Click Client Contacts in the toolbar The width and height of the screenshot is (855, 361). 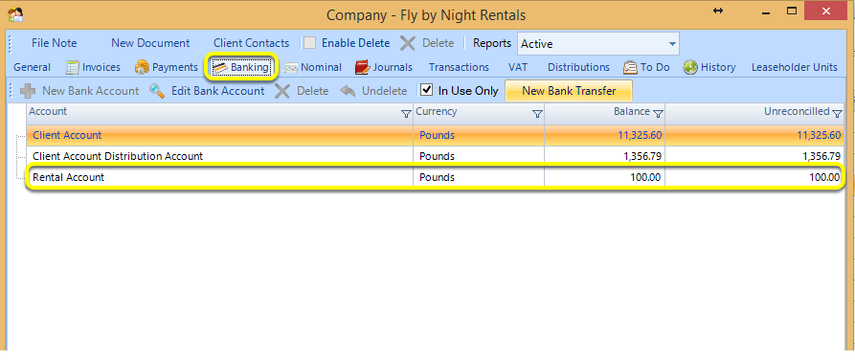[x=251, y=43]
